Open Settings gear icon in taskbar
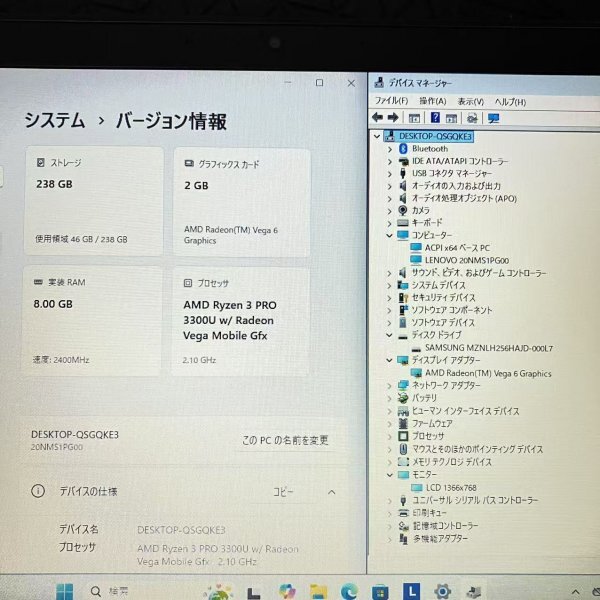 (x=442, y=592)
